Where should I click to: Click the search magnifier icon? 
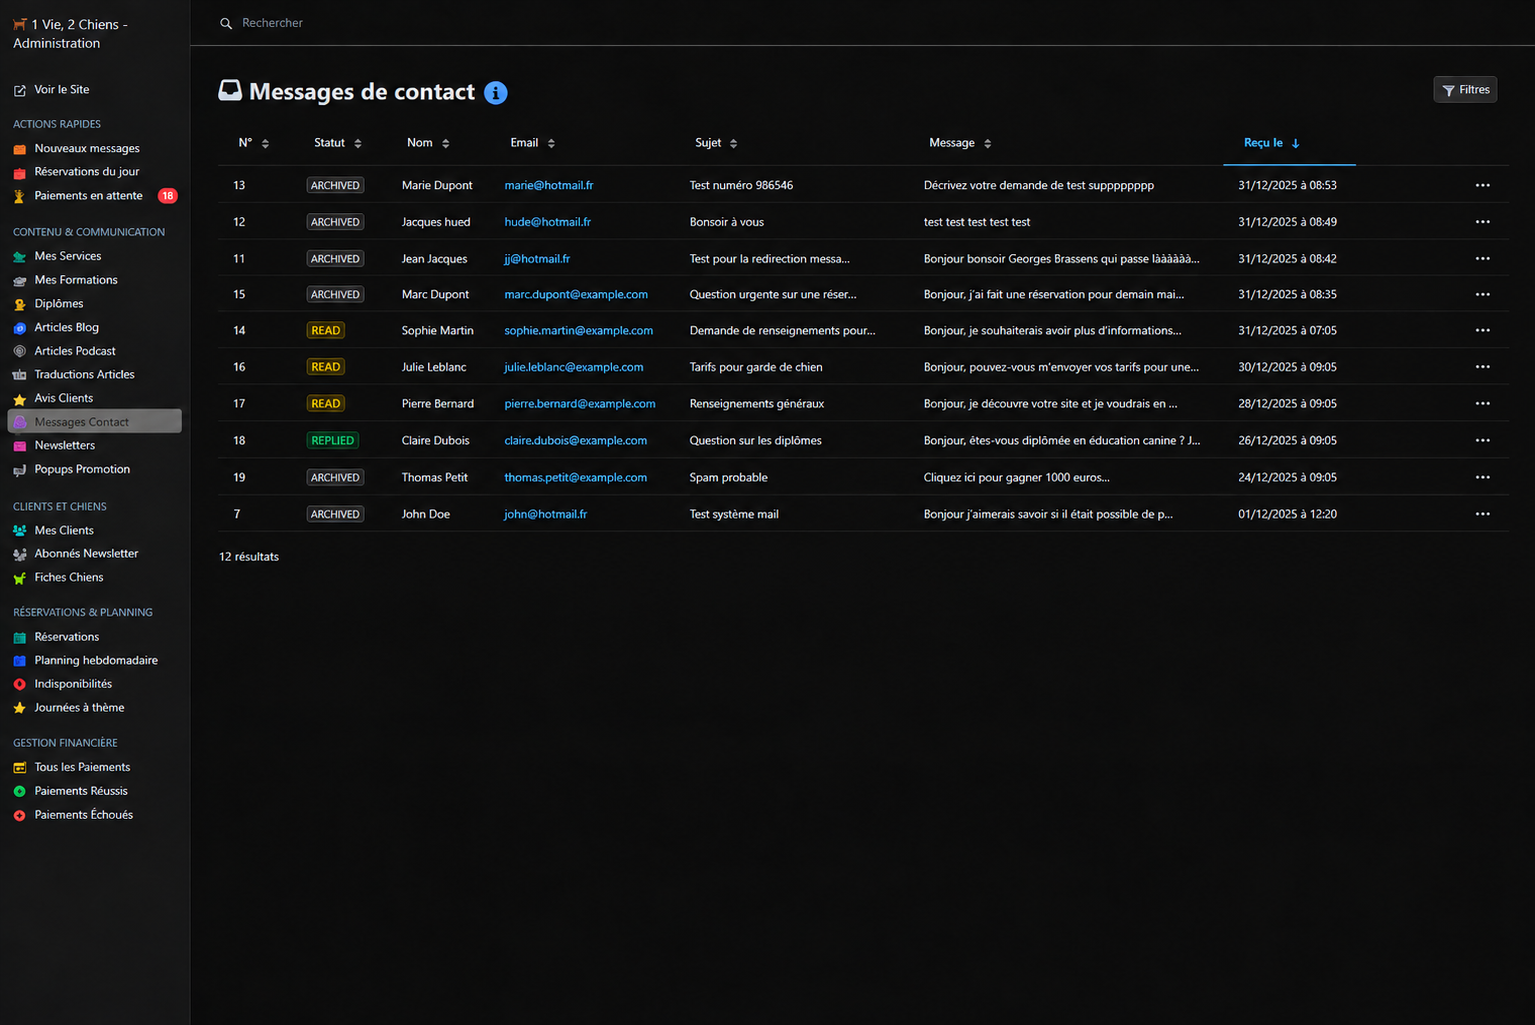[x=226, y=23]
